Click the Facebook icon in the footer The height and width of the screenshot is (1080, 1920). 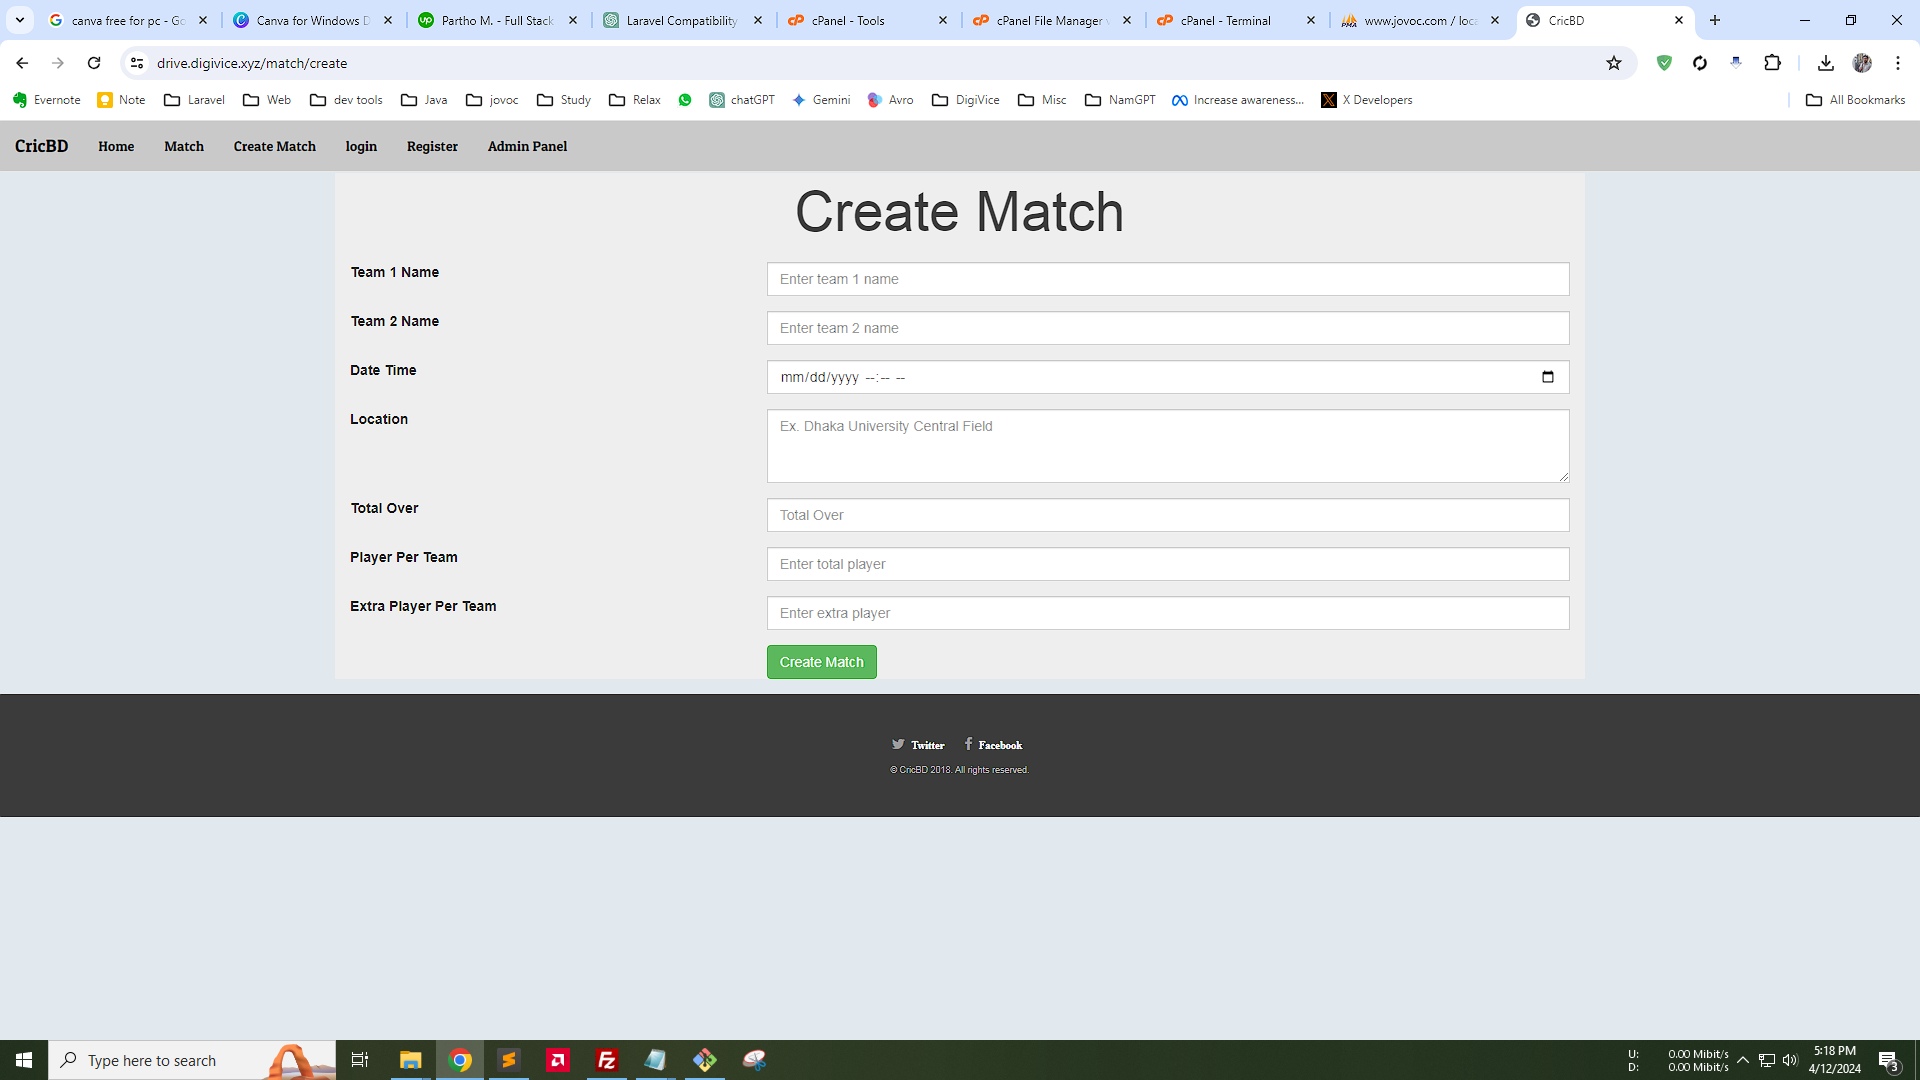[968, 744]
